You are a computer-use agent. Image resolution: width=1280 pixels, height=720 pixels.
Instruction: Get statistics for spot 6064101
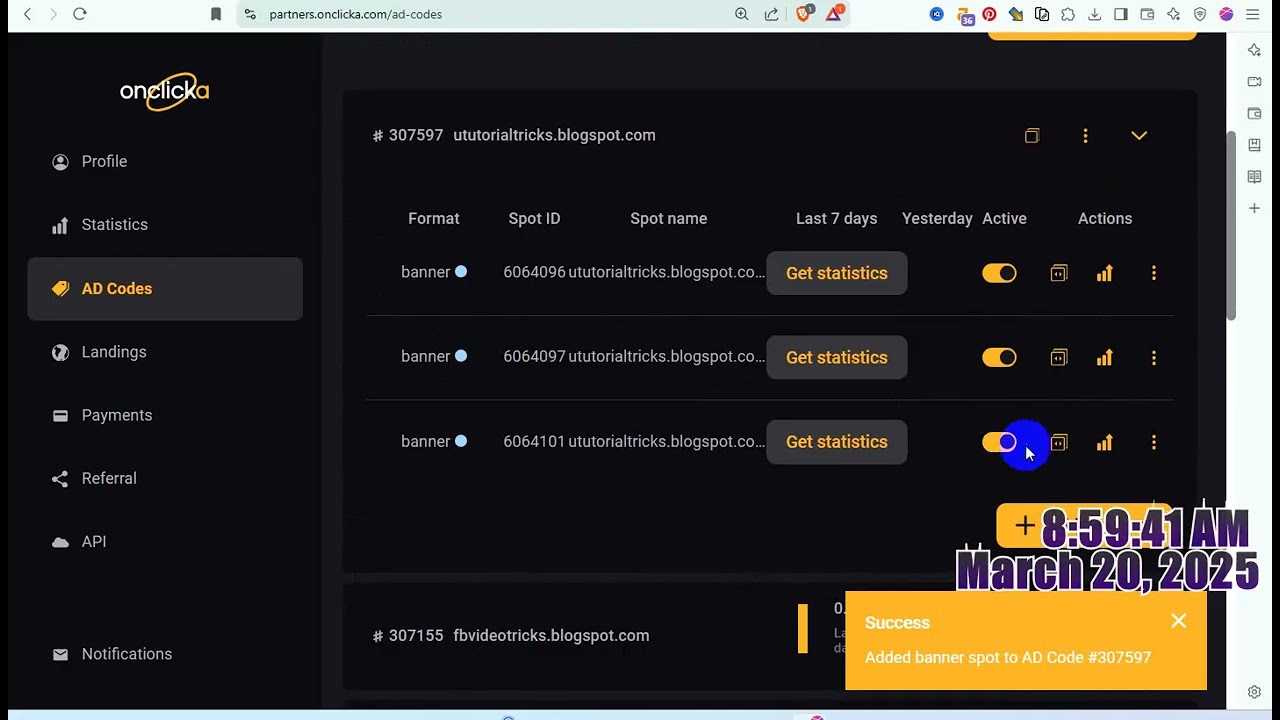coord(837,442)
